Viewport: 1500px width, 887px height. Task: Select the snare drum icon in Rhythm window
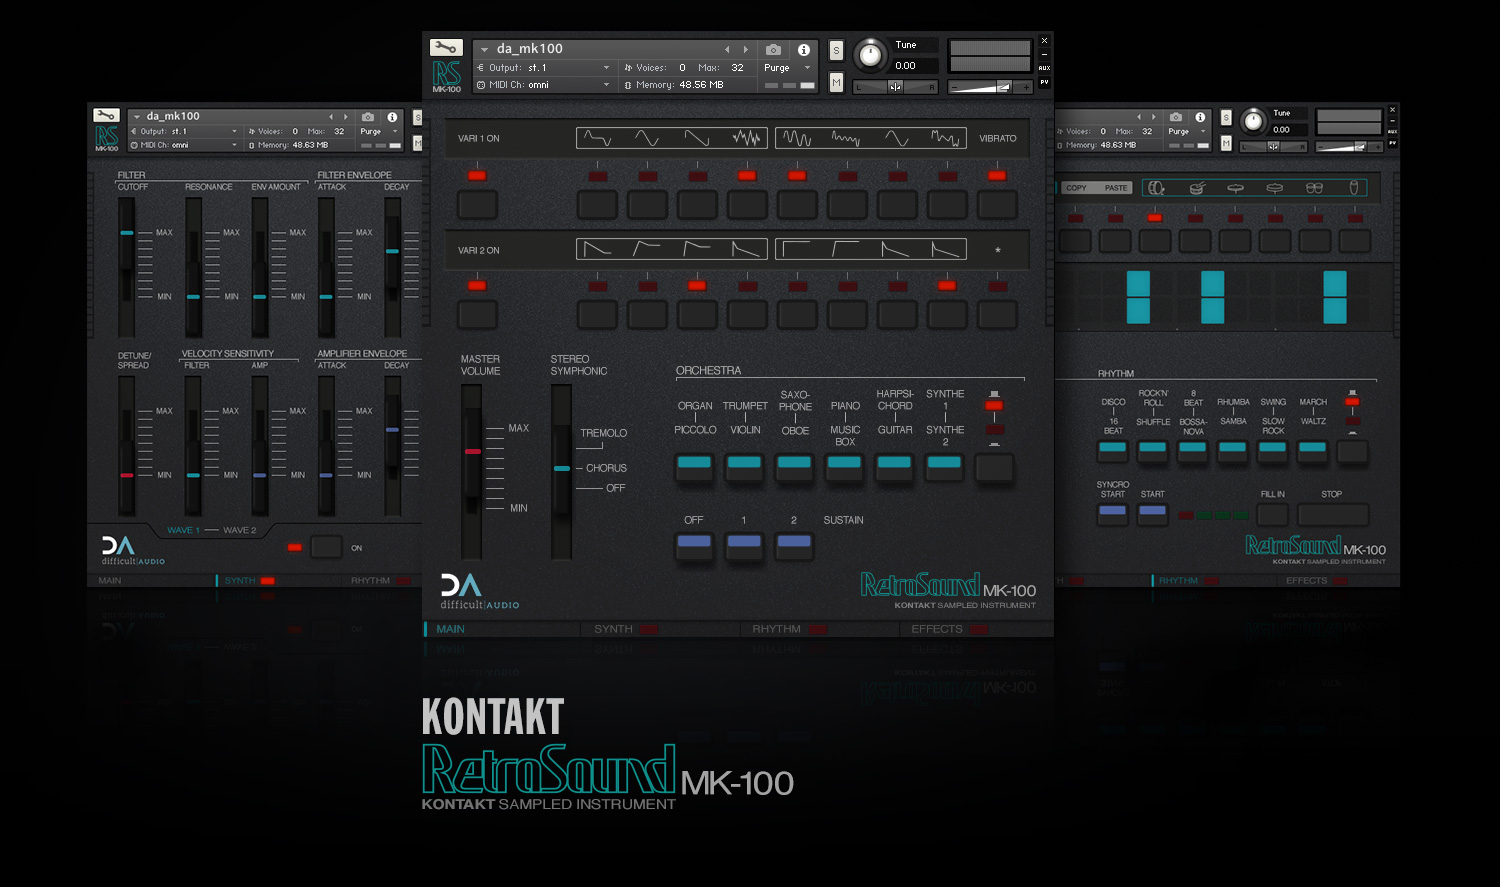1197,187
